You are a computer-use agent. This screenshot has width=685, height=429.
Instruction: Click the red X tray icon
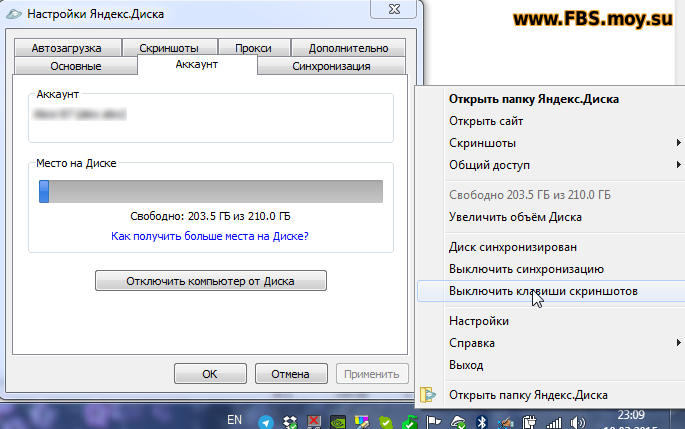coord(314,422)
